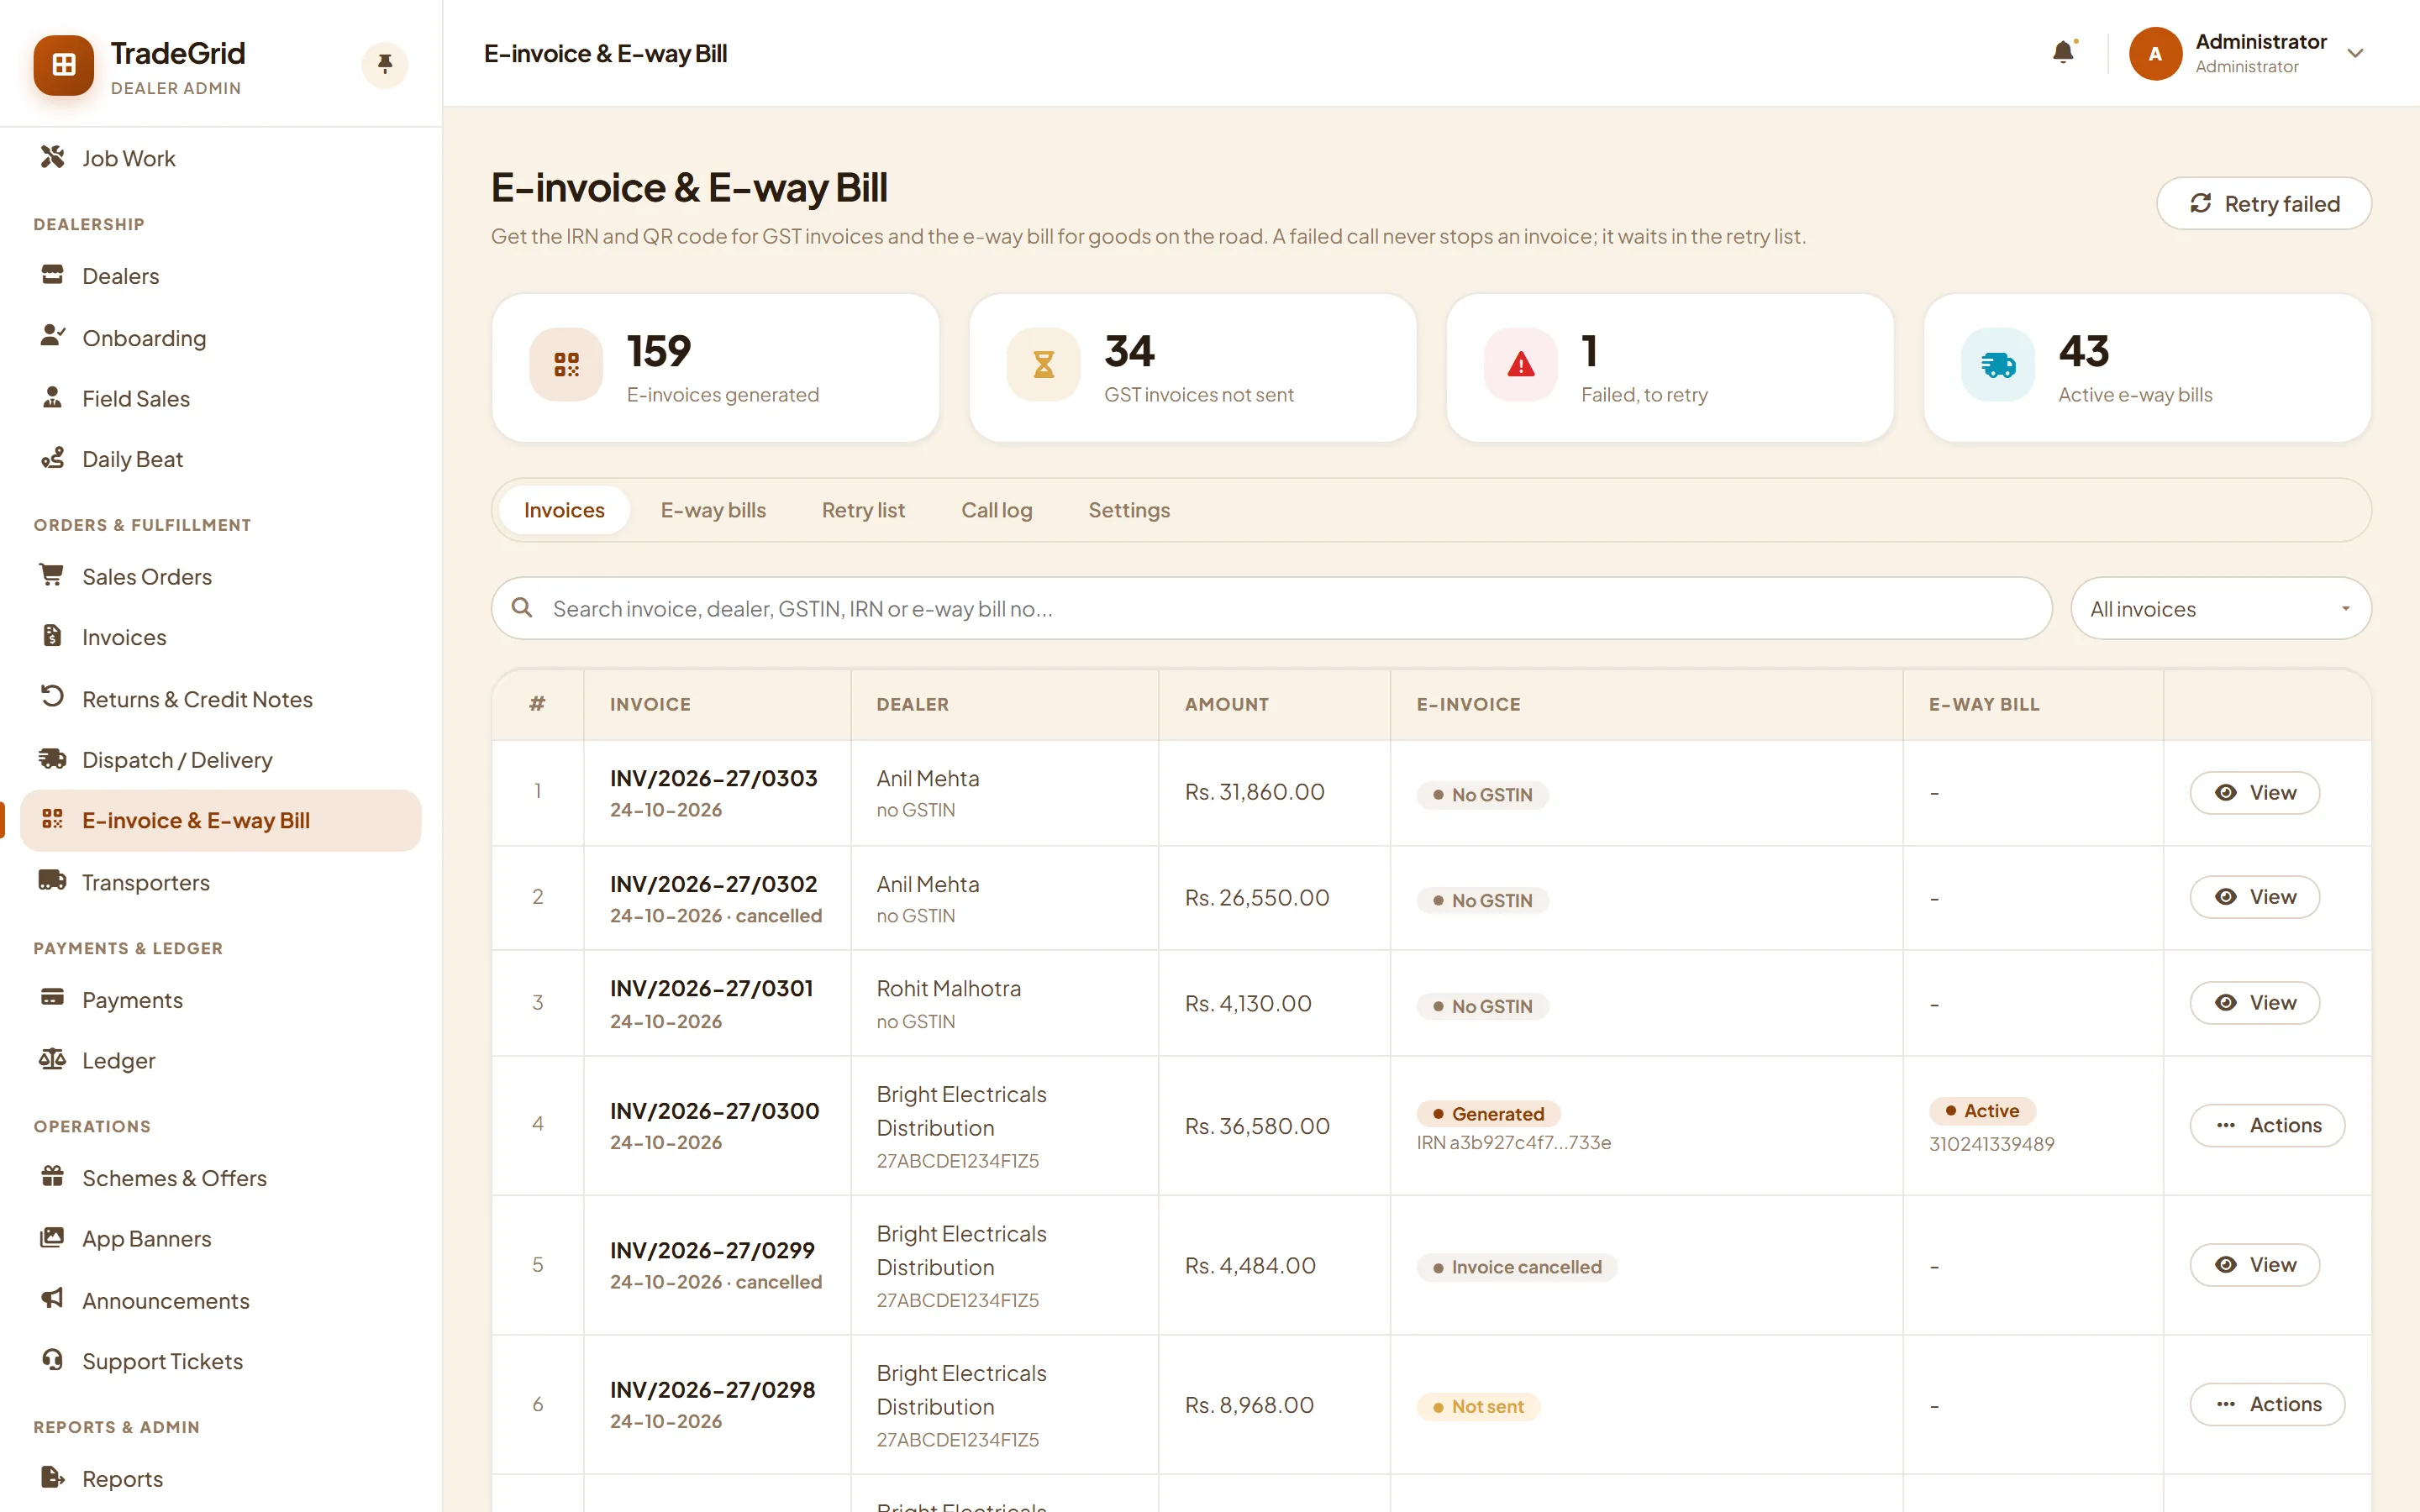Open the All invoices filter dropdown
The image size is (2420, 1512).
2220,608
